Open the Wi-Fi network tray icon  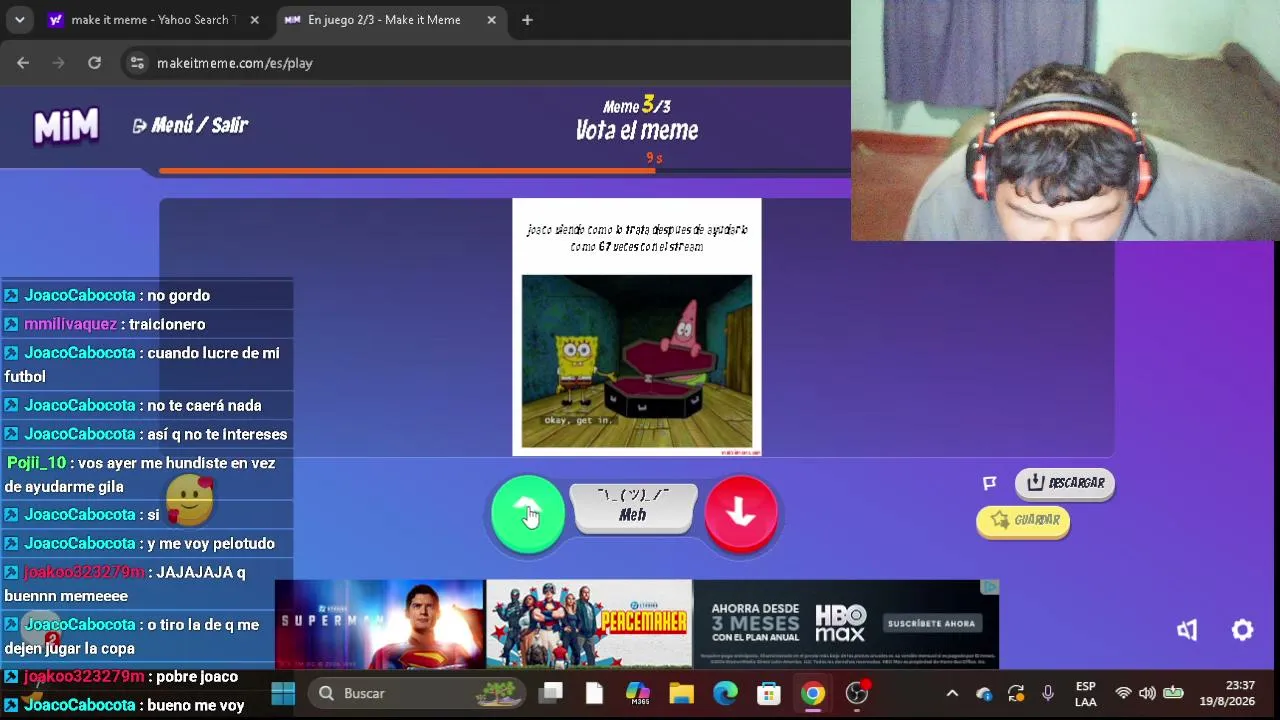[x=1123, y=693]
